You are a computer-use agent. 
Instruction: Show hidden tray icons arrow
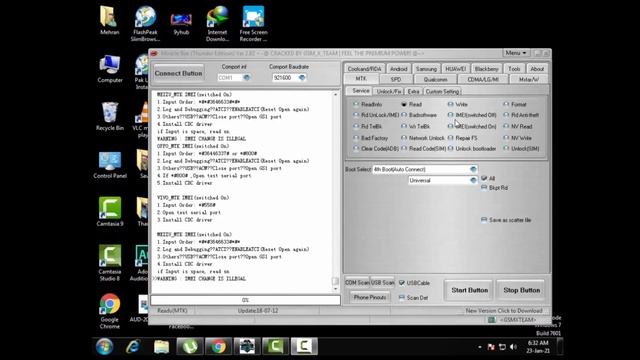pos(480,347)
